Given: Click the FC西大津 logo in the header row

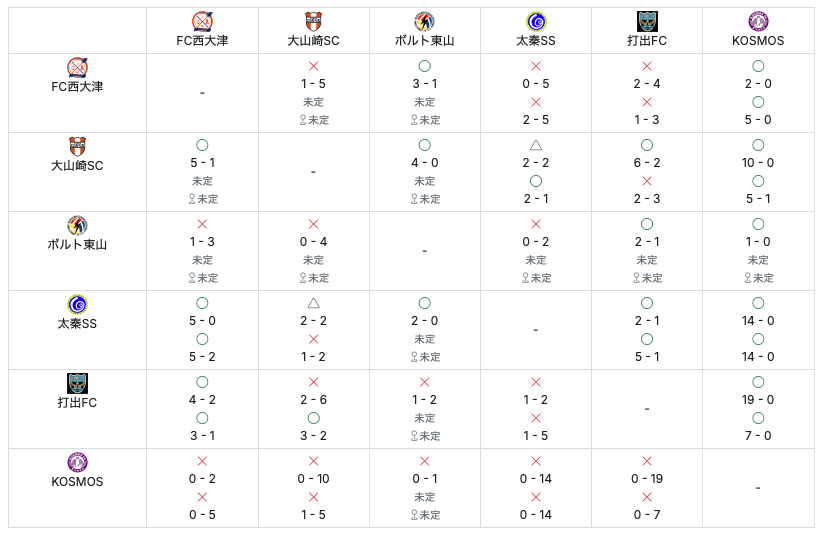Looking at the screenshot, I should (202, 21).
